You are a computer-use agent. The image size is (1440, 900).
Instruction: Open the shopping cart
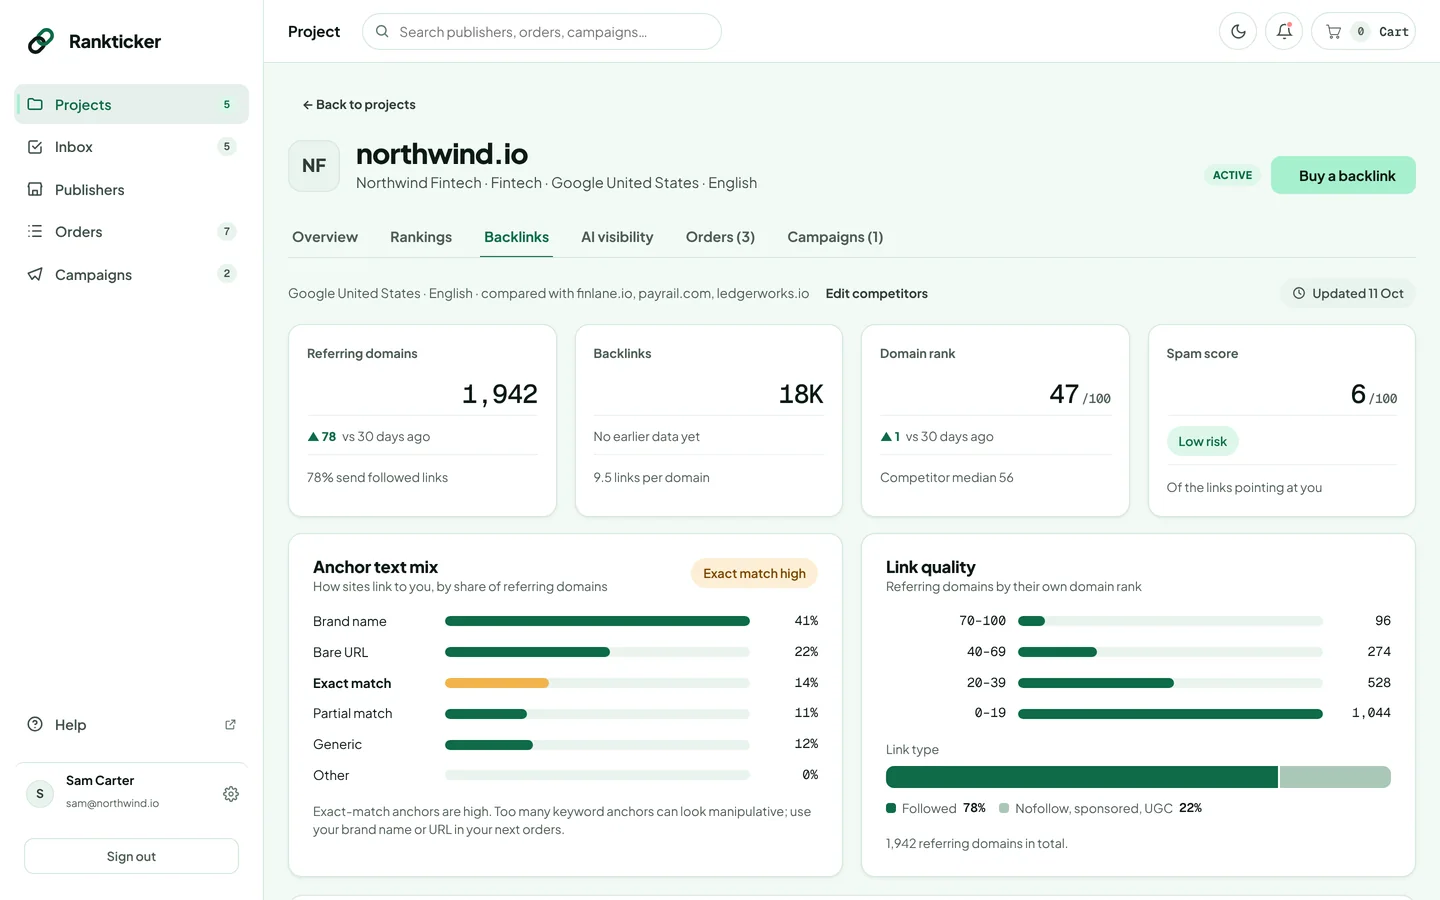(x=1363, y=32)
